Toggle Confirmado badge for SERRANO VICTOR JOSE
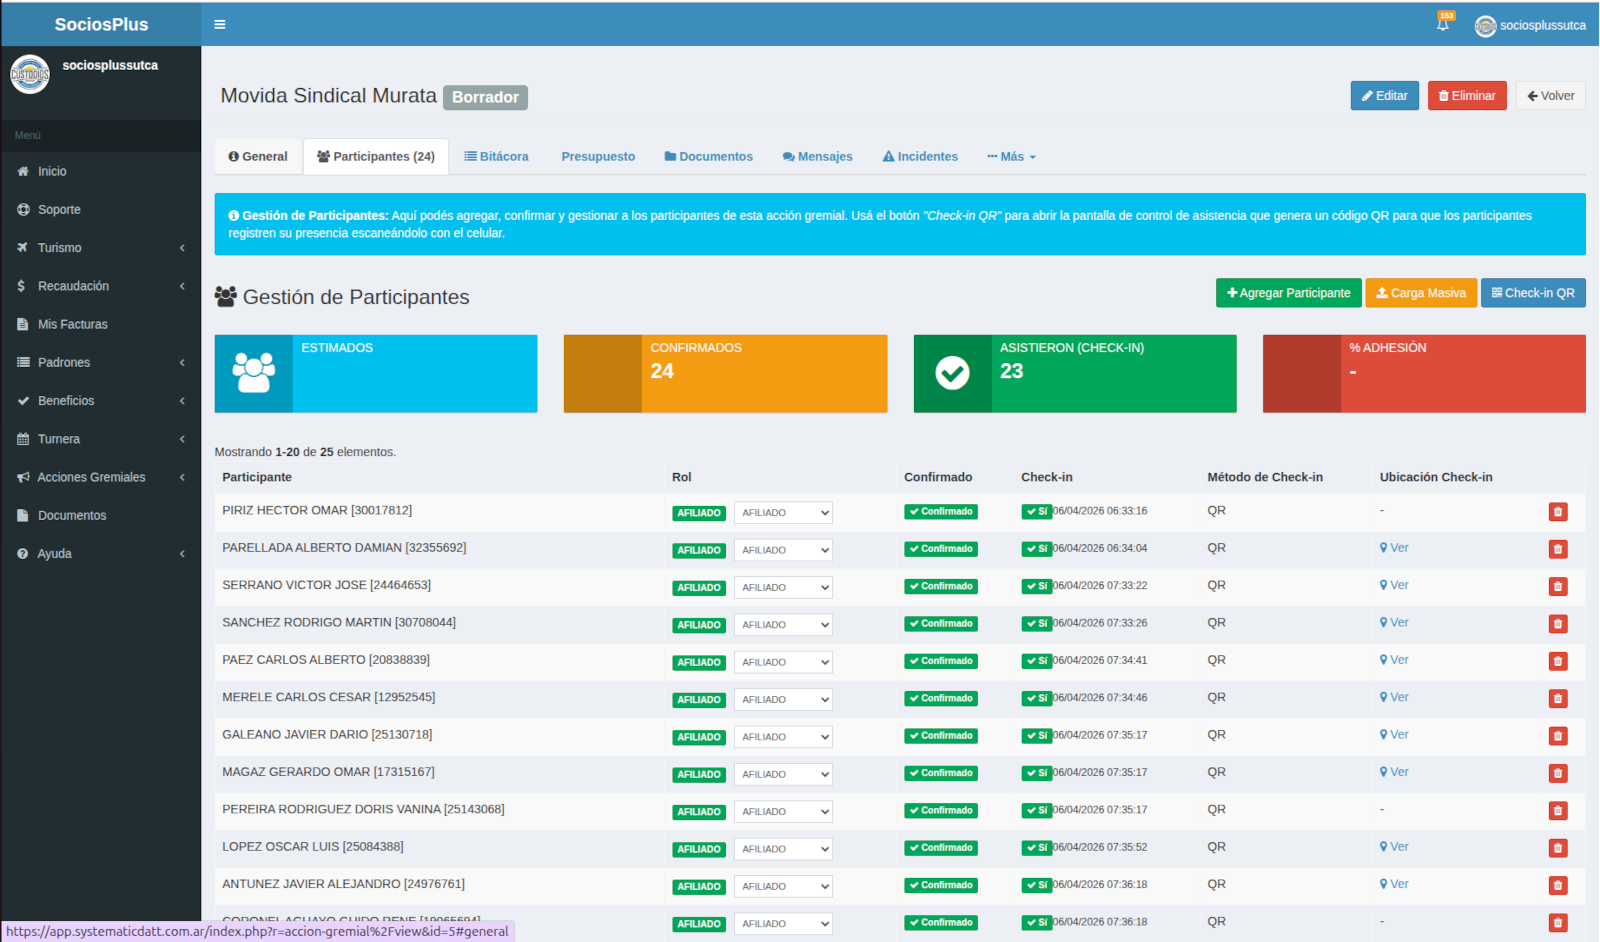This screenshot has width=1600, height=942. [941, 586]
